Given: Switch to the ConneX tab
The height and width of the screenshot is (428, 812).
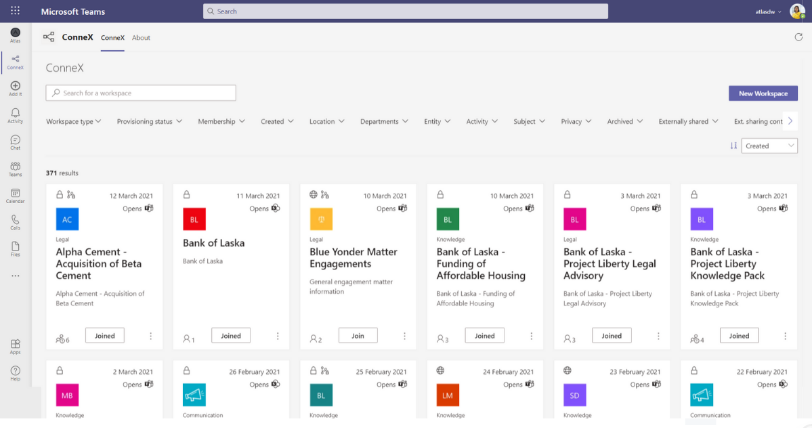Looking at the screenshot, I should [112, 38].
